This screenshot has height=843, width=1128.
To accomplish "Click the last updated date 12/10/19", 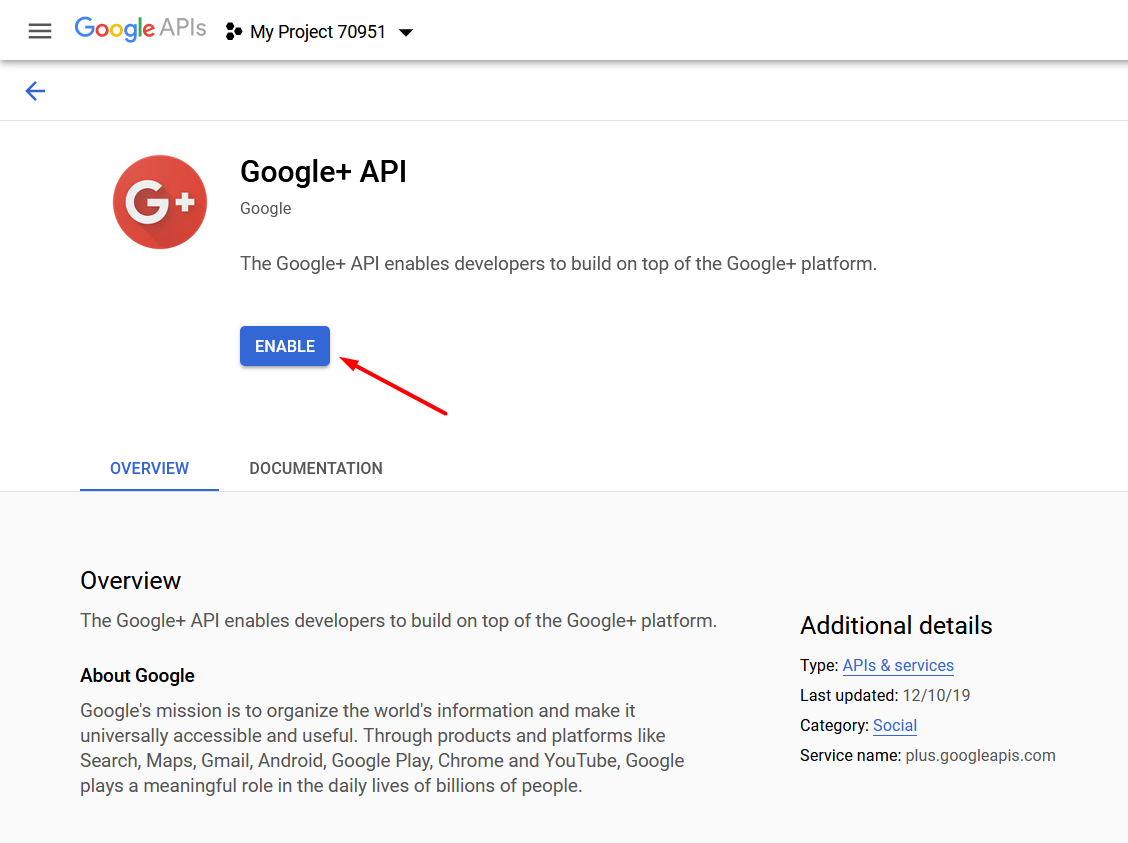I will (936, 696).
